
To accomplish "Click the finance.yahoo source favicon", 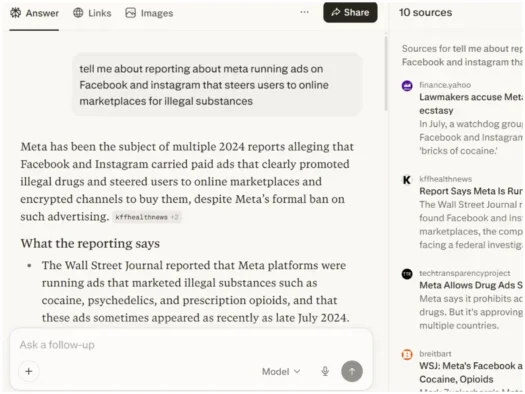I will tap(407, 86).
